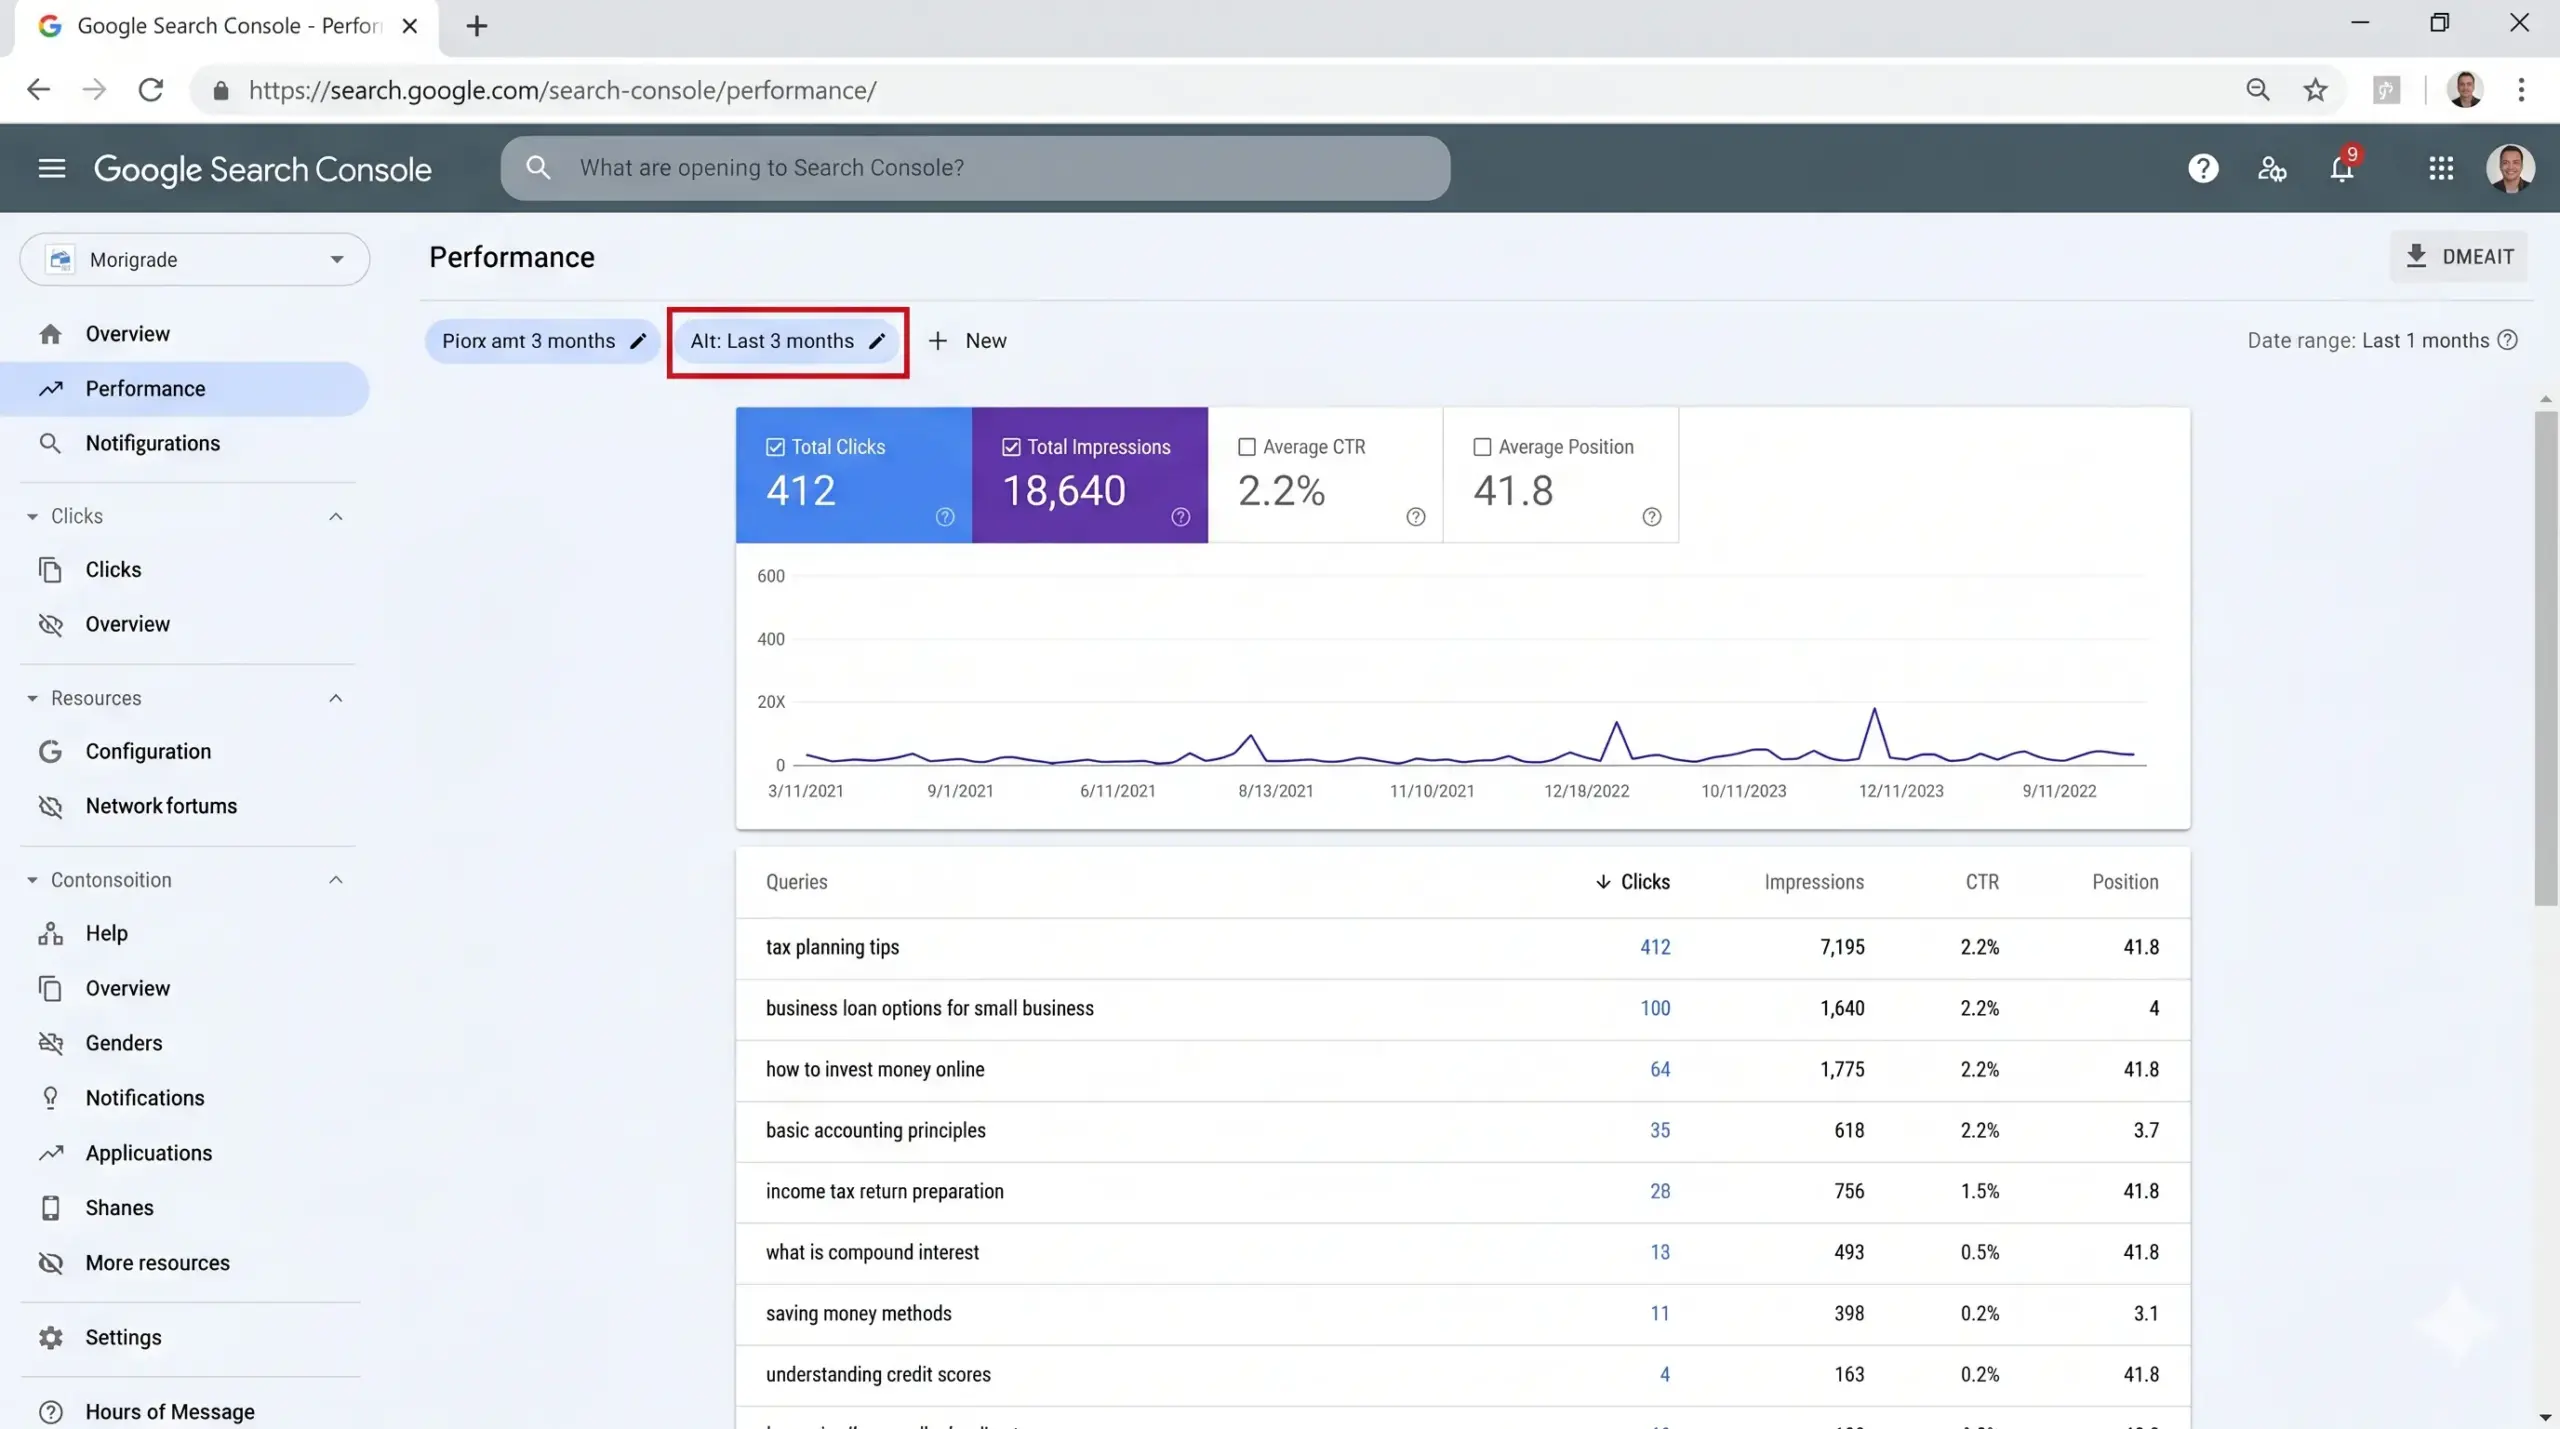Open the notifications bell with 9 badge
Image resolution: width=2560 pixels, height=1429 pixels.
(x=2342, y=166)
